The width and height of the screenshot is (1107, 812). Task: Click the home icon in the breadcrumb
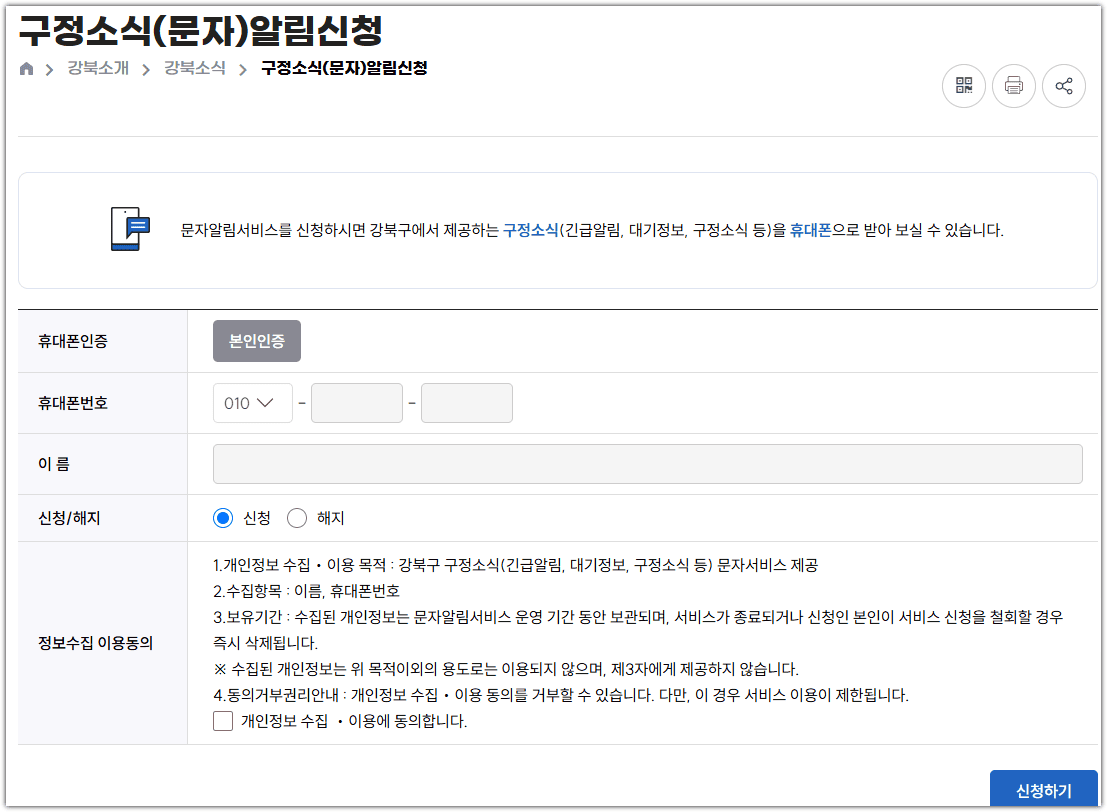[x=26, y=70]
